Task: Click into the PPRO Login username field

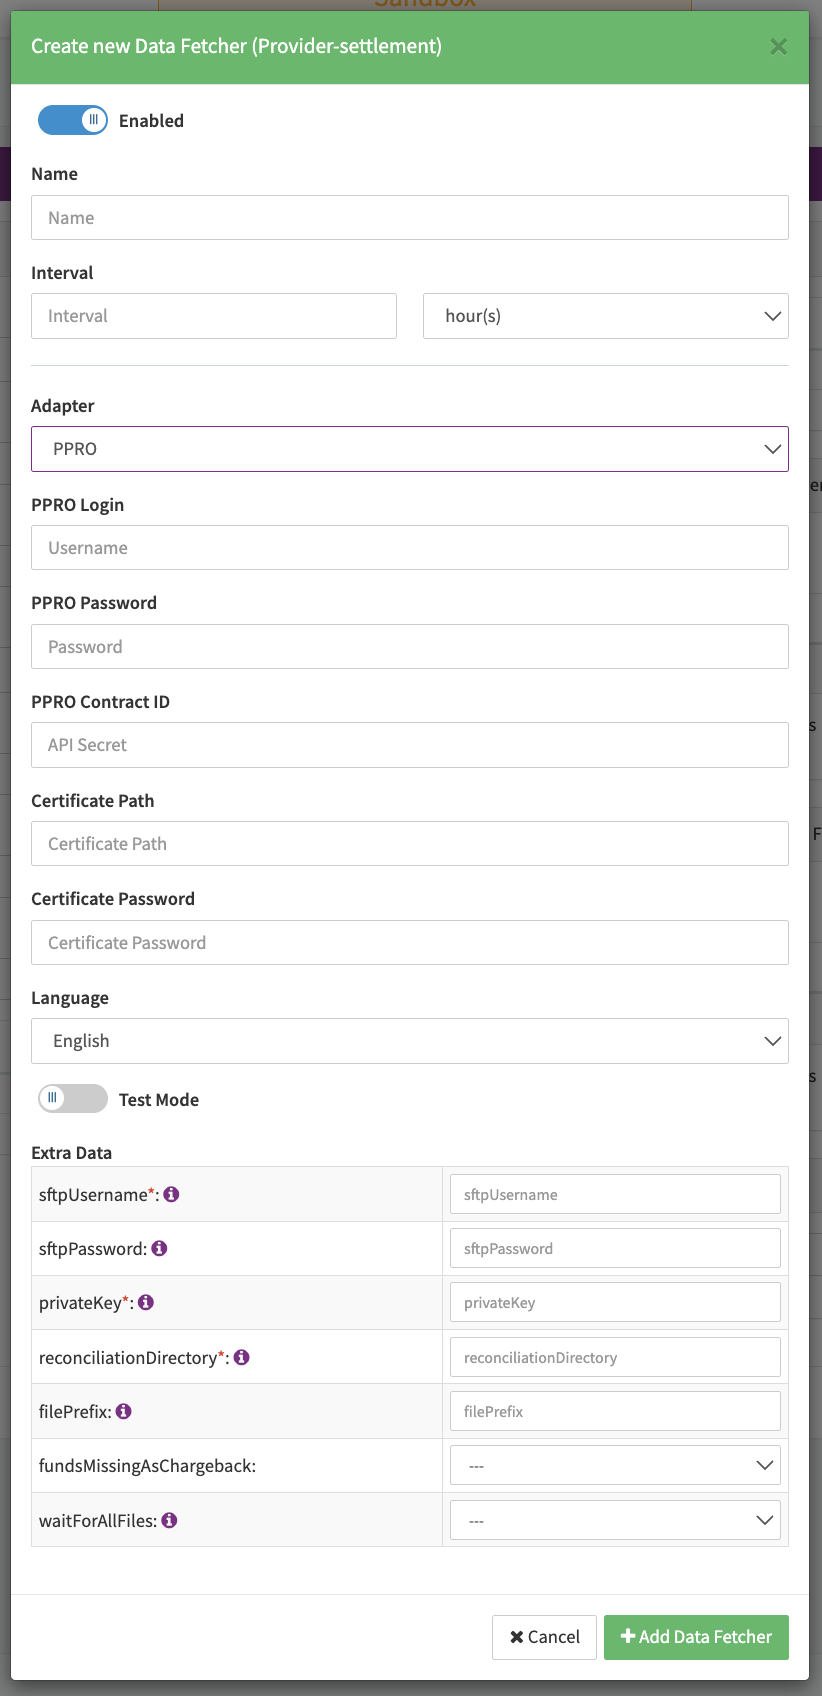Action: [x=409, y=548]
